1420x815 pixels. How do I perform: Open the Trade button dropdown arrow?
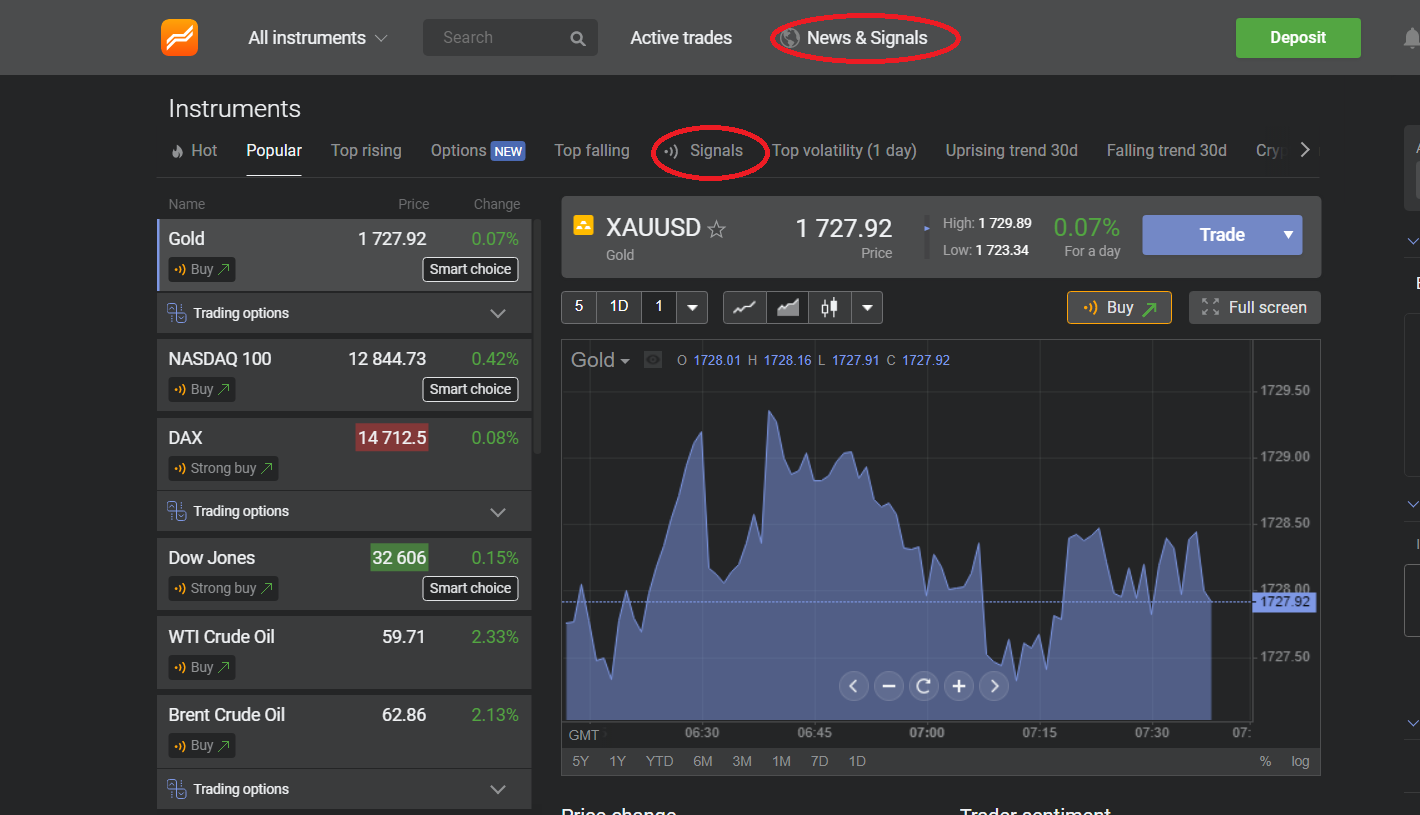[1288, 235]
